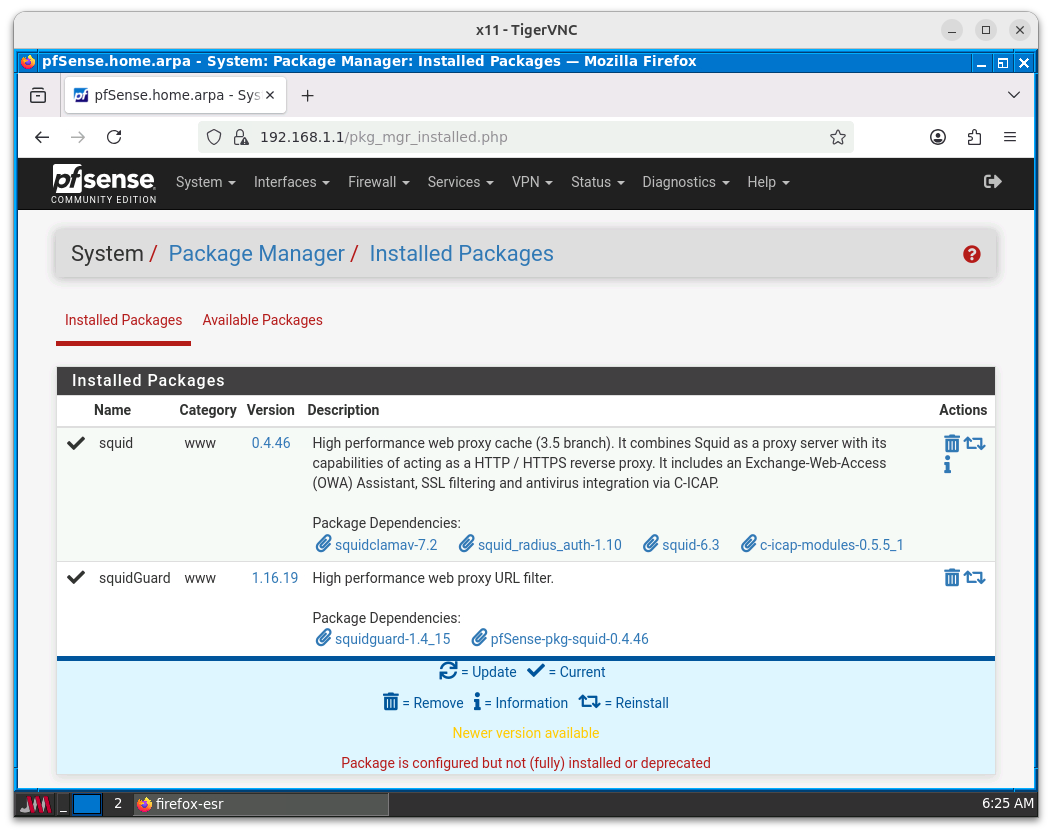Bookmark this page with star icon
The image size is (1052, 834).
(838, 137)
